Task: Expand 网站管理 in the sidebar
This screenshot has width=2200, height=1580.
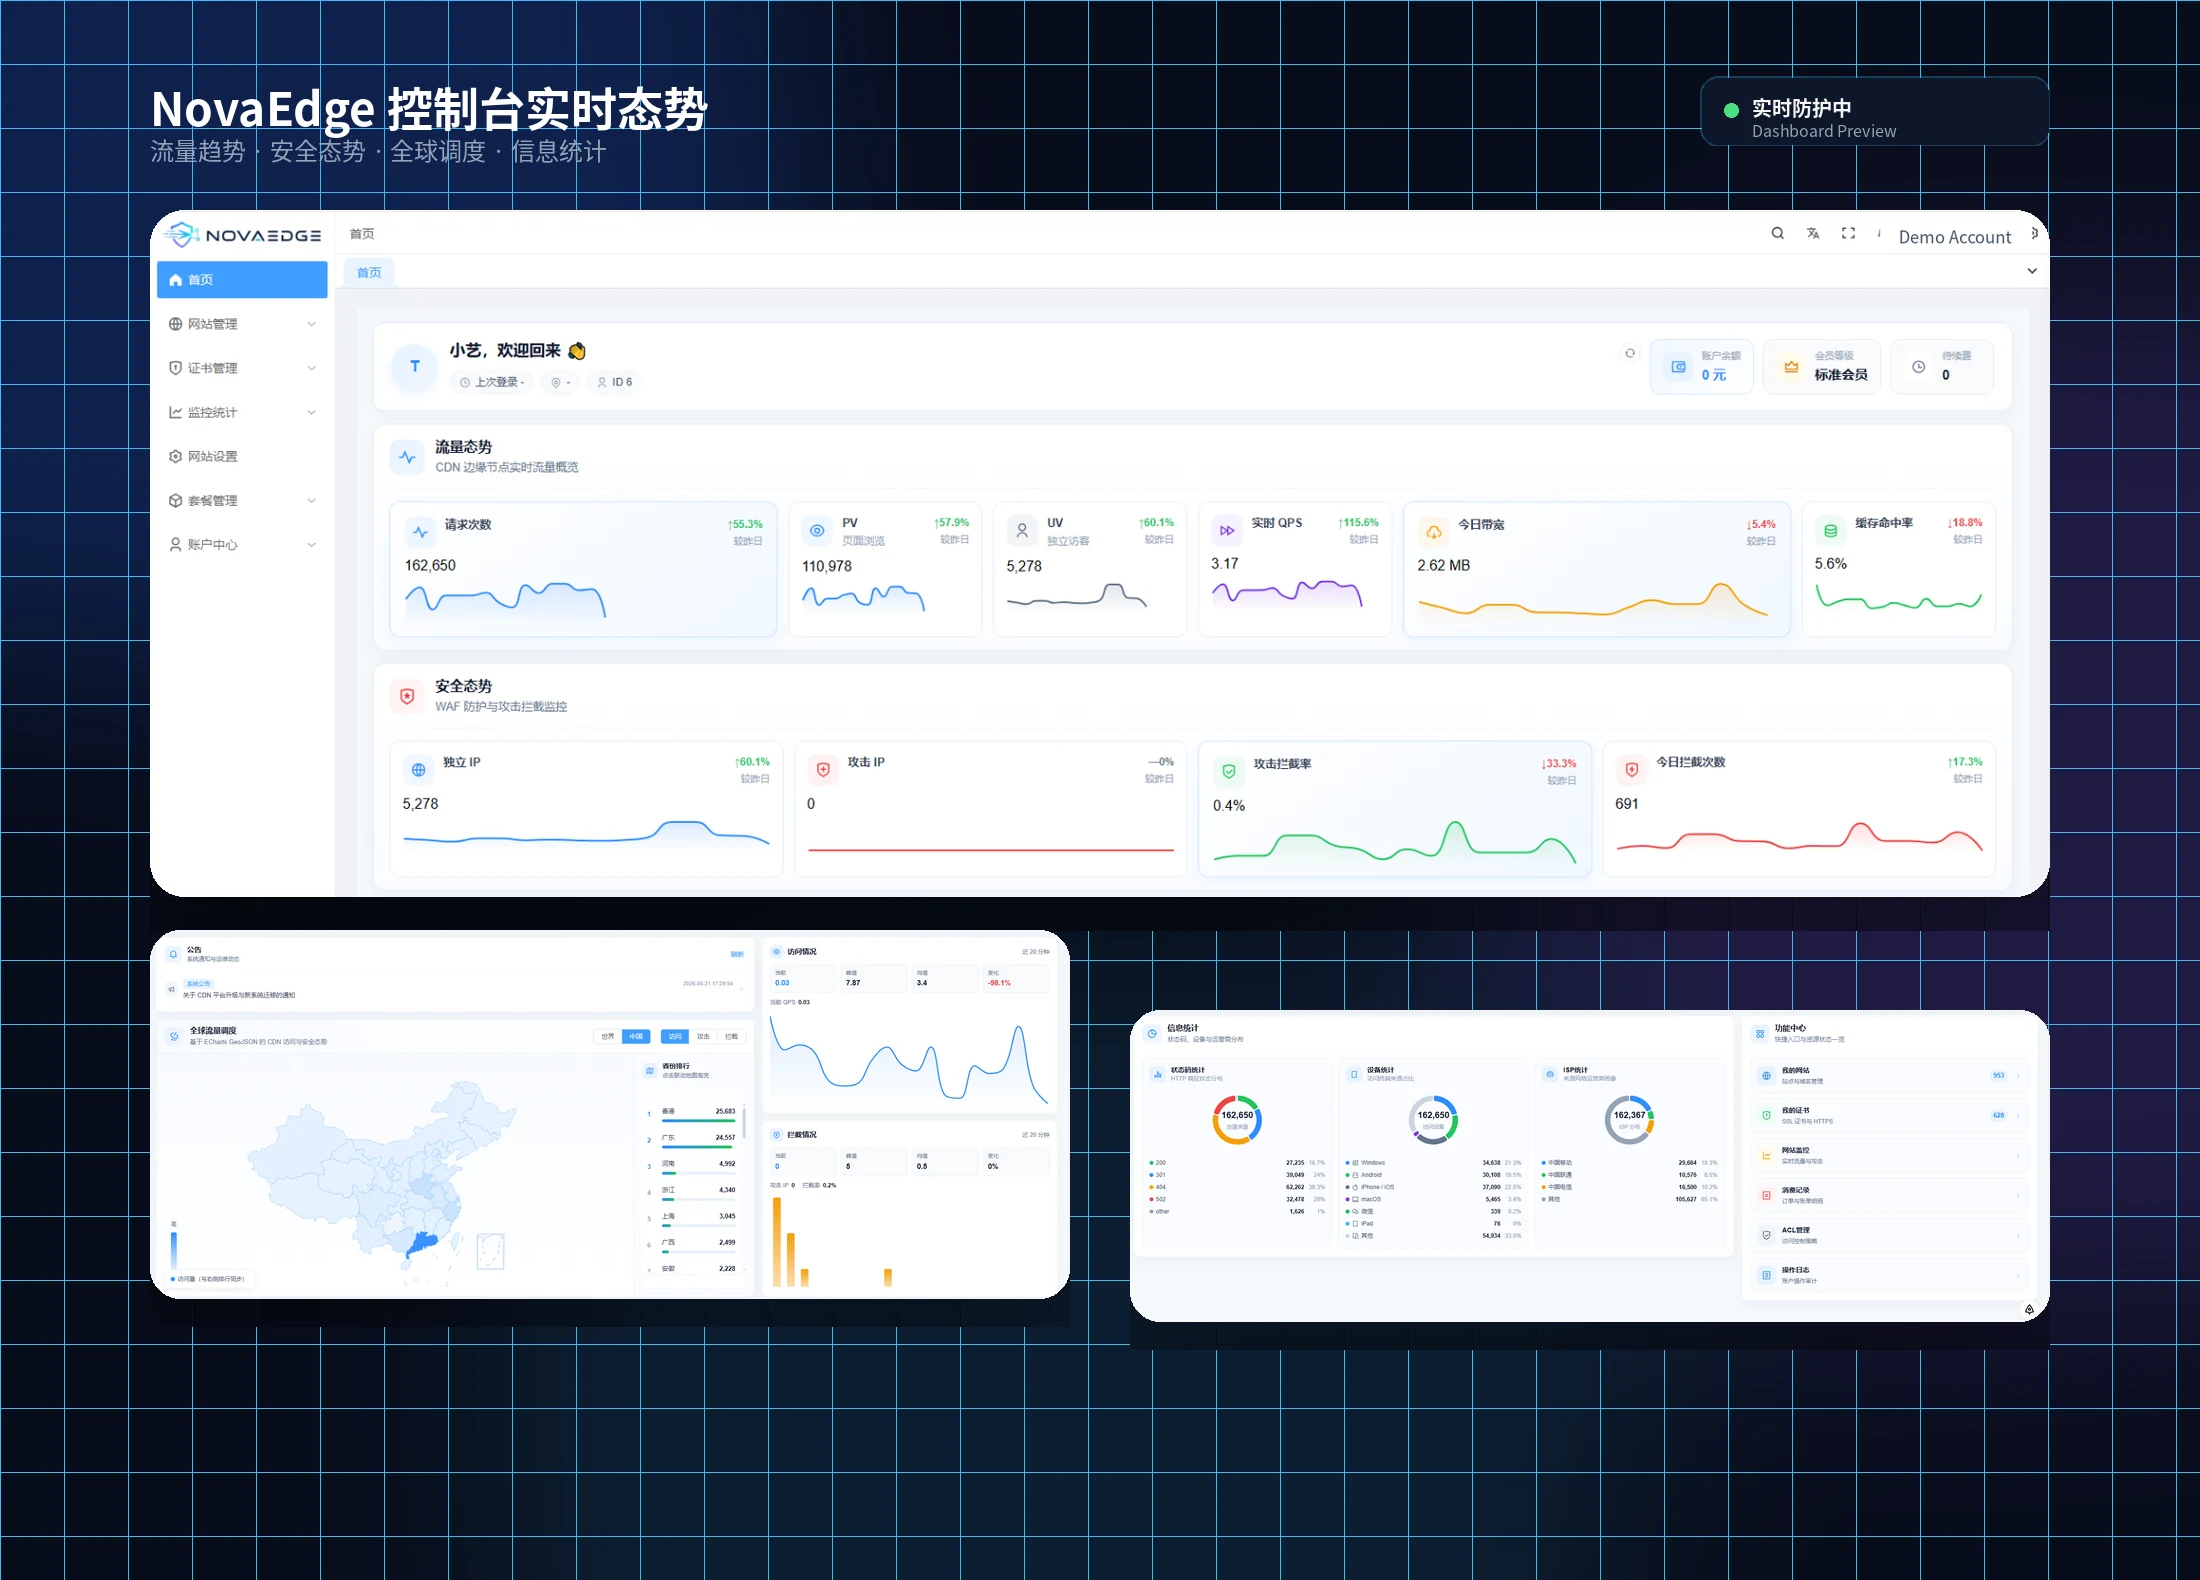Action: pyautogui.click(x=242, y=324)
